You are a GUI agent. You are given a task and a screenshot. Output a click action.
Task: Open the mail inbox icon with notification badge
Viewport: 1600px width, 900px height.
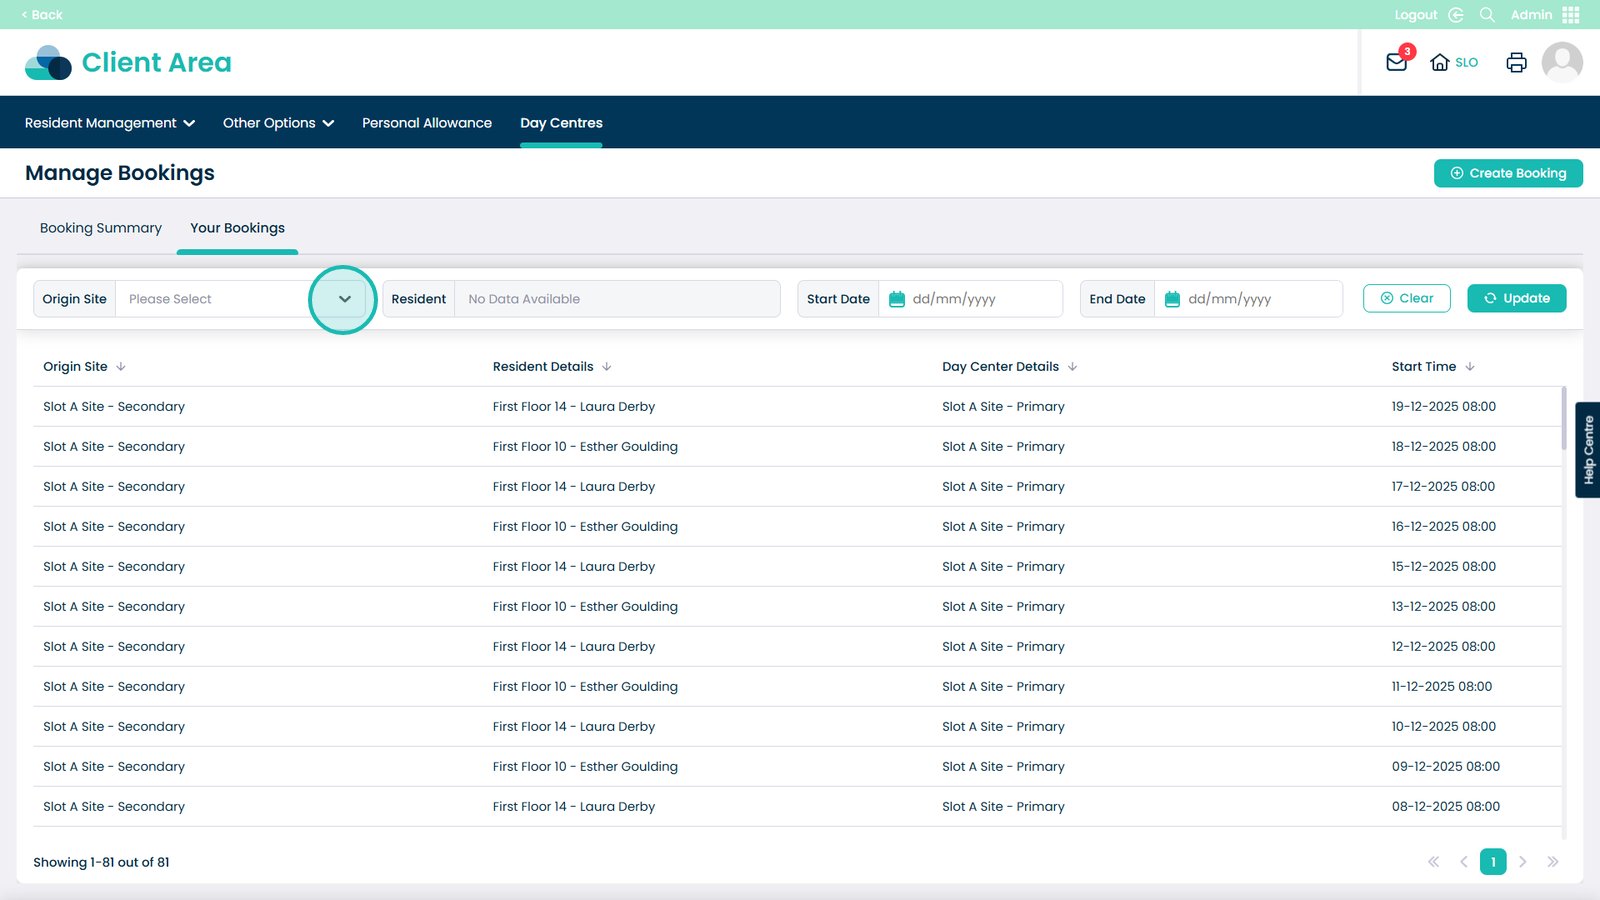coord(1396,62)
